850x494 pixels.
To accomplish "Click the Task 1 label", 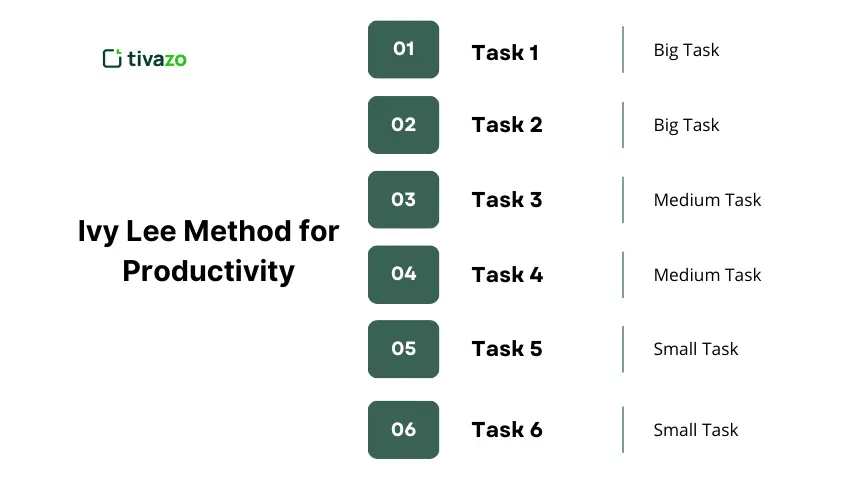I will [x=505, y=52].
